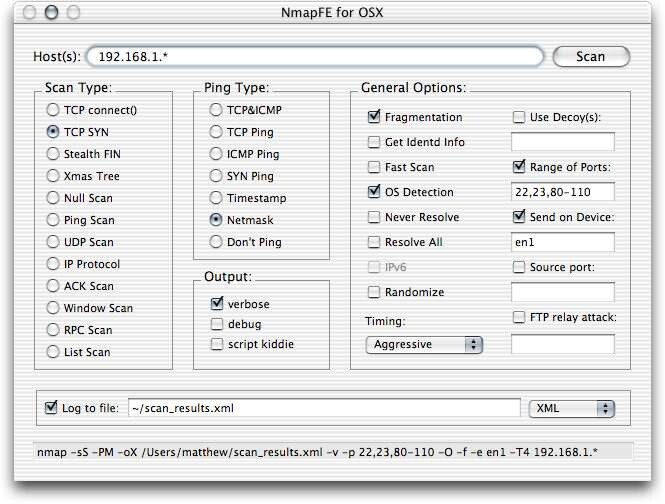Choose TCP Ping radio button
Viewport: 665px width, 504px height.
coord(216,132)
